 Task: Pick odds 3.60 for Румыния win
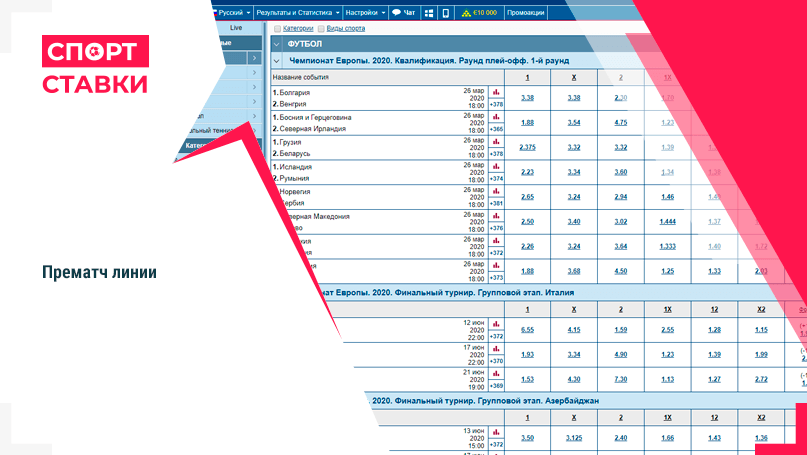click(x=621, y=172)
